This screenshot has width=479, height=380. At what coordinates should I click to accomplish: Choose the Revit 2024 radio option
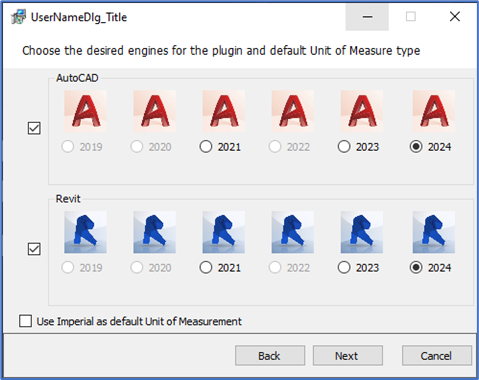[x=416, y=267]
